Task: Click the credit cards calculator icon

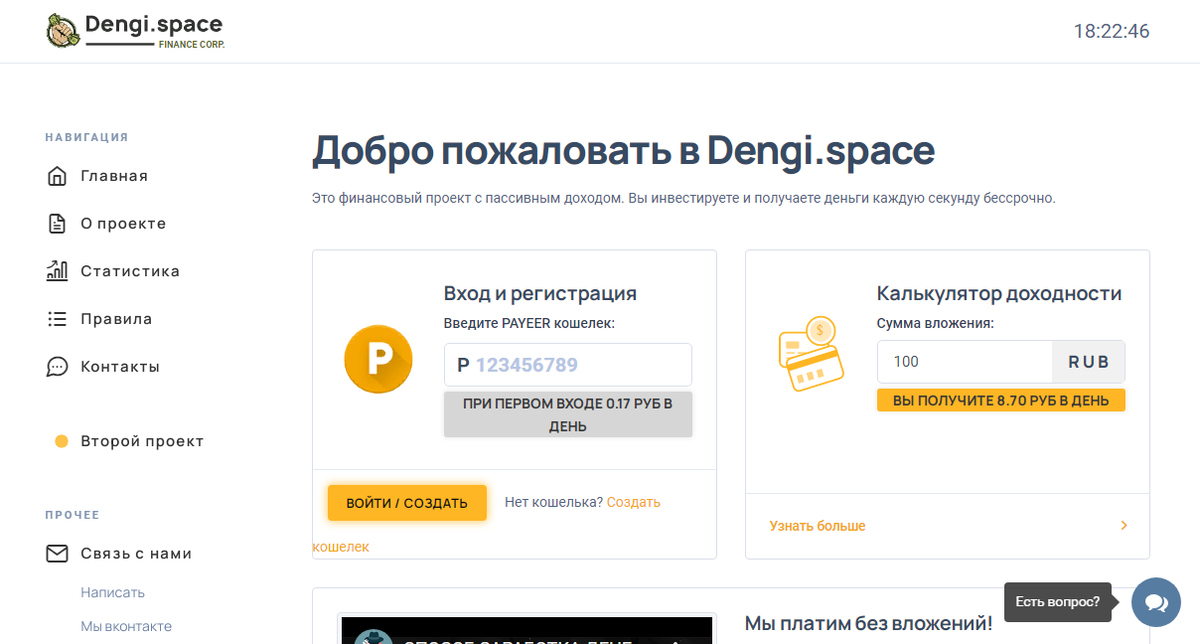Action: (x=811, y=354)
